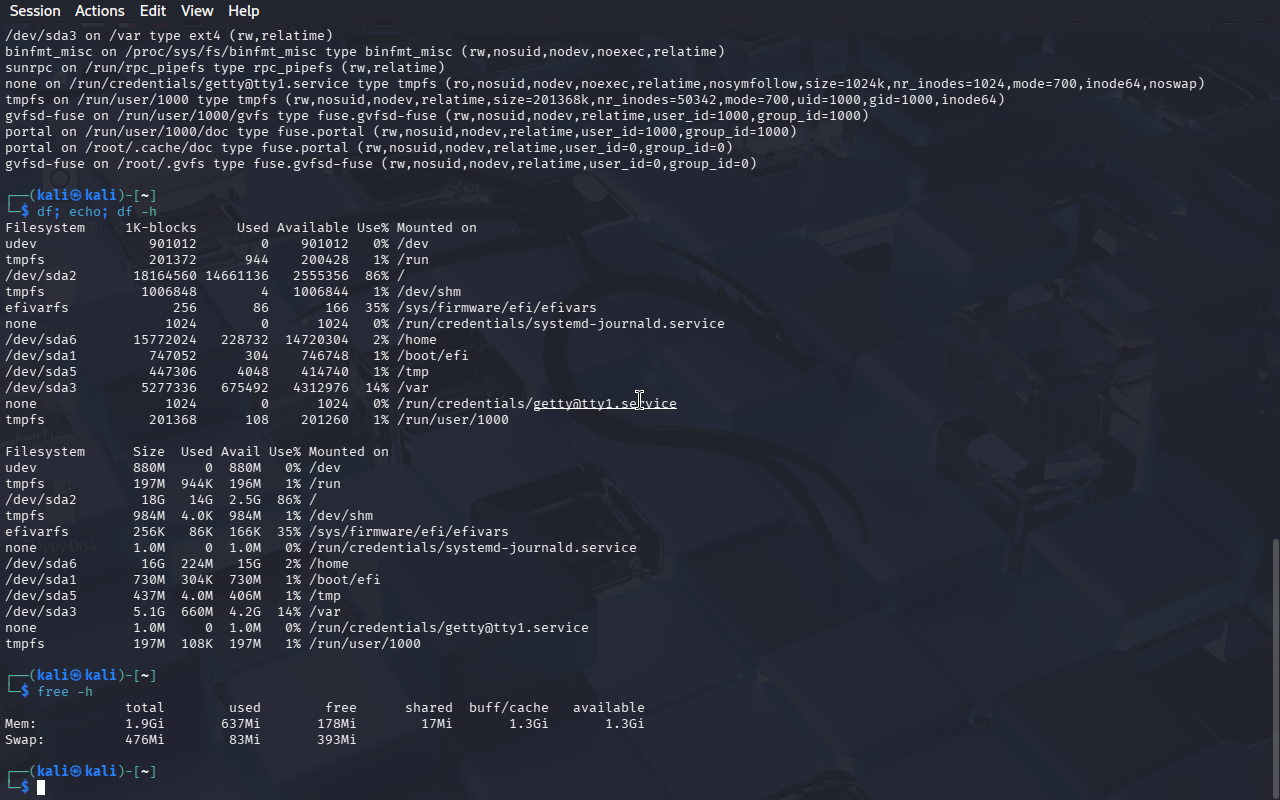
Task: Click the 'Mem:' row label
Action: point(20,724)
